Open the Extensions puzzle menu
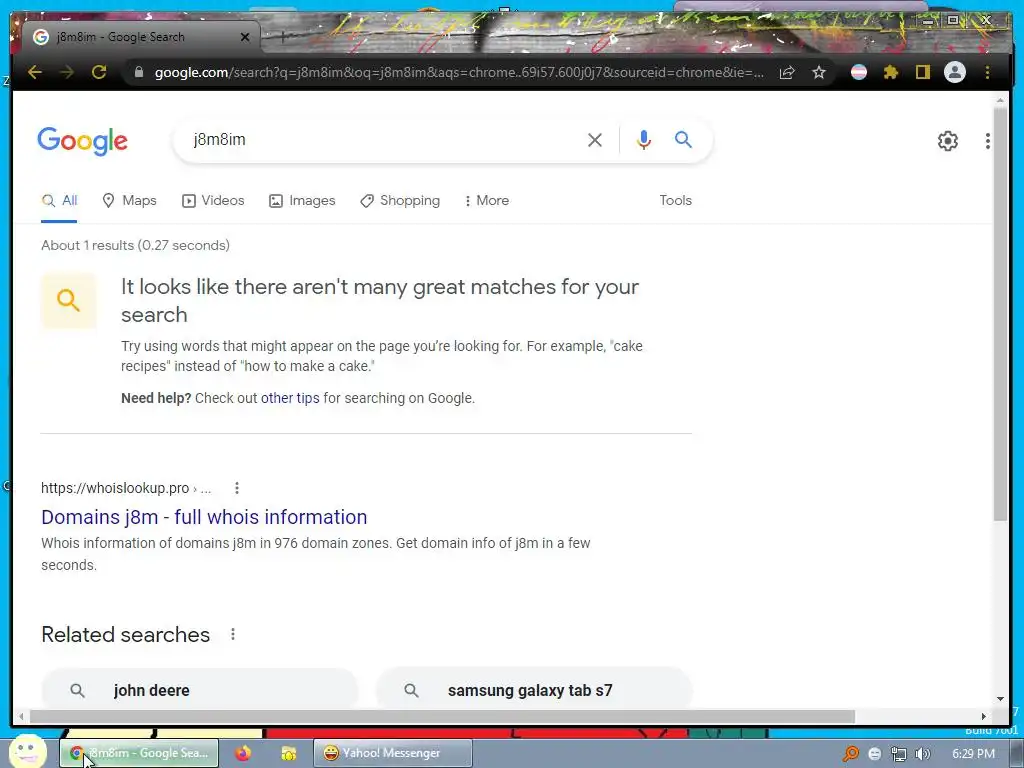This screenshot has height=768, width=1024. point(891,72)
